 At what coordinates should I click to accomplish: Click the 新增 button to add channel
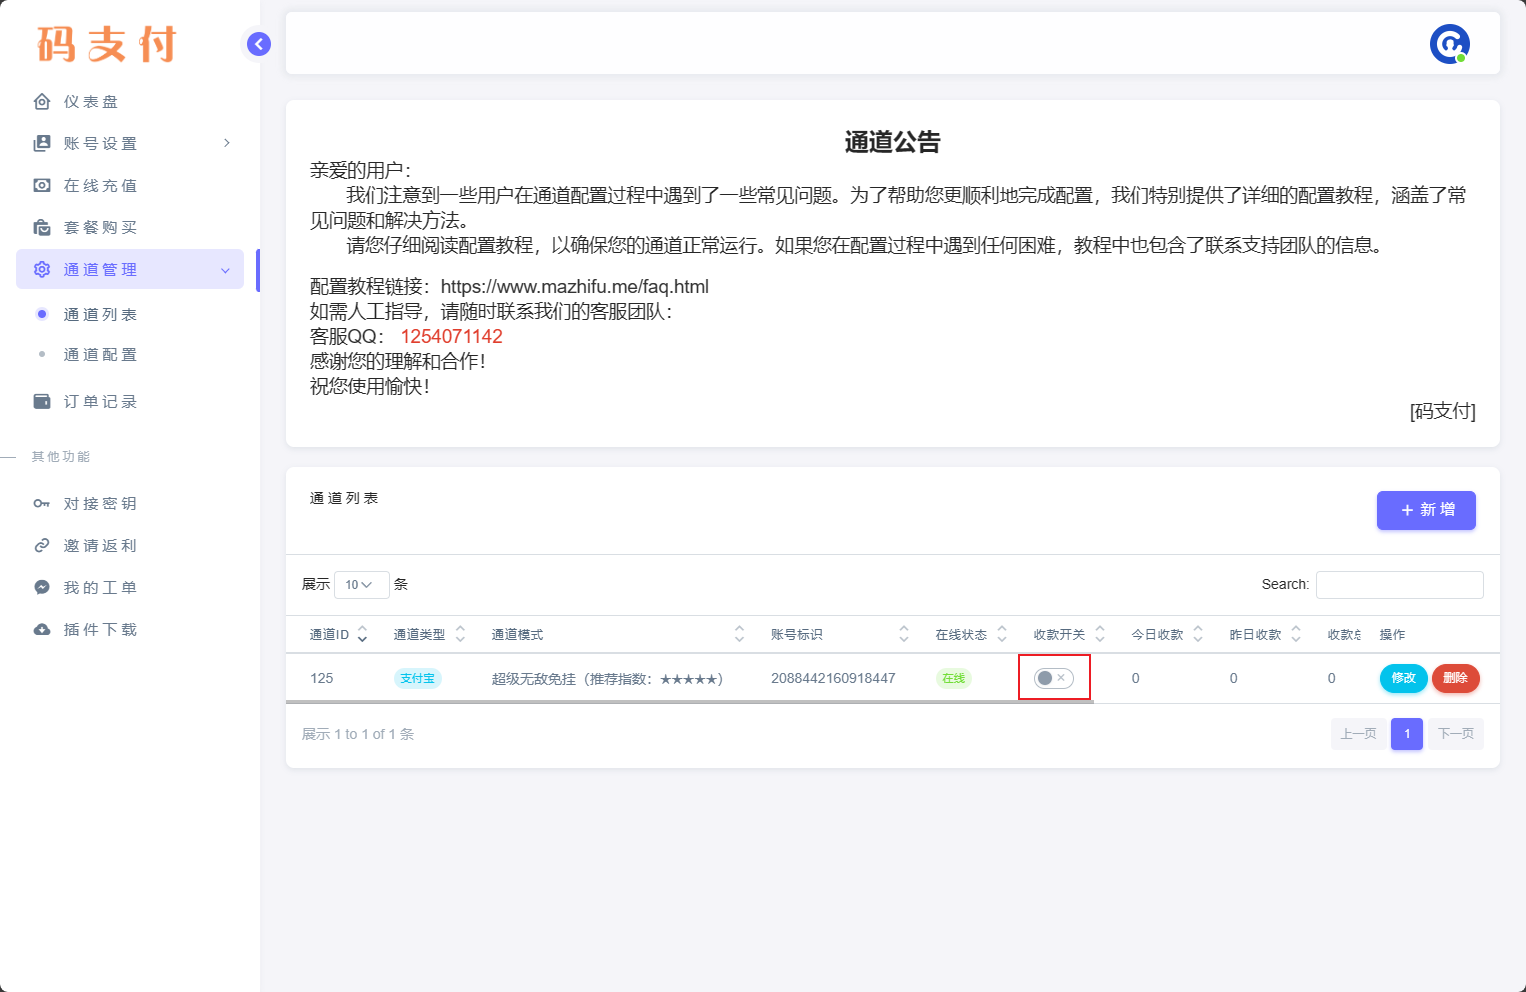pos(1425,510)
